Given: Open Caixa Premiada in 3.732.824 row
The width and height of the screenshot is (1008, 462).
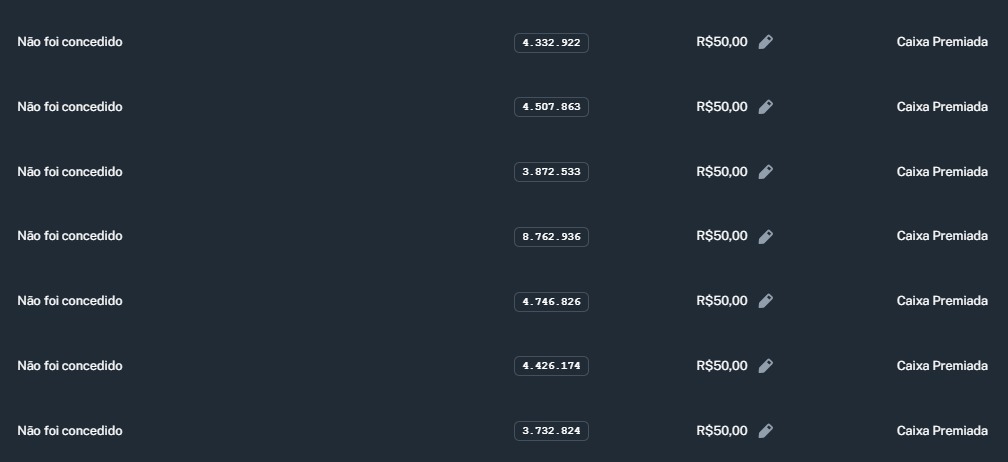Looking at the screenshot, I should click(941, 431).
